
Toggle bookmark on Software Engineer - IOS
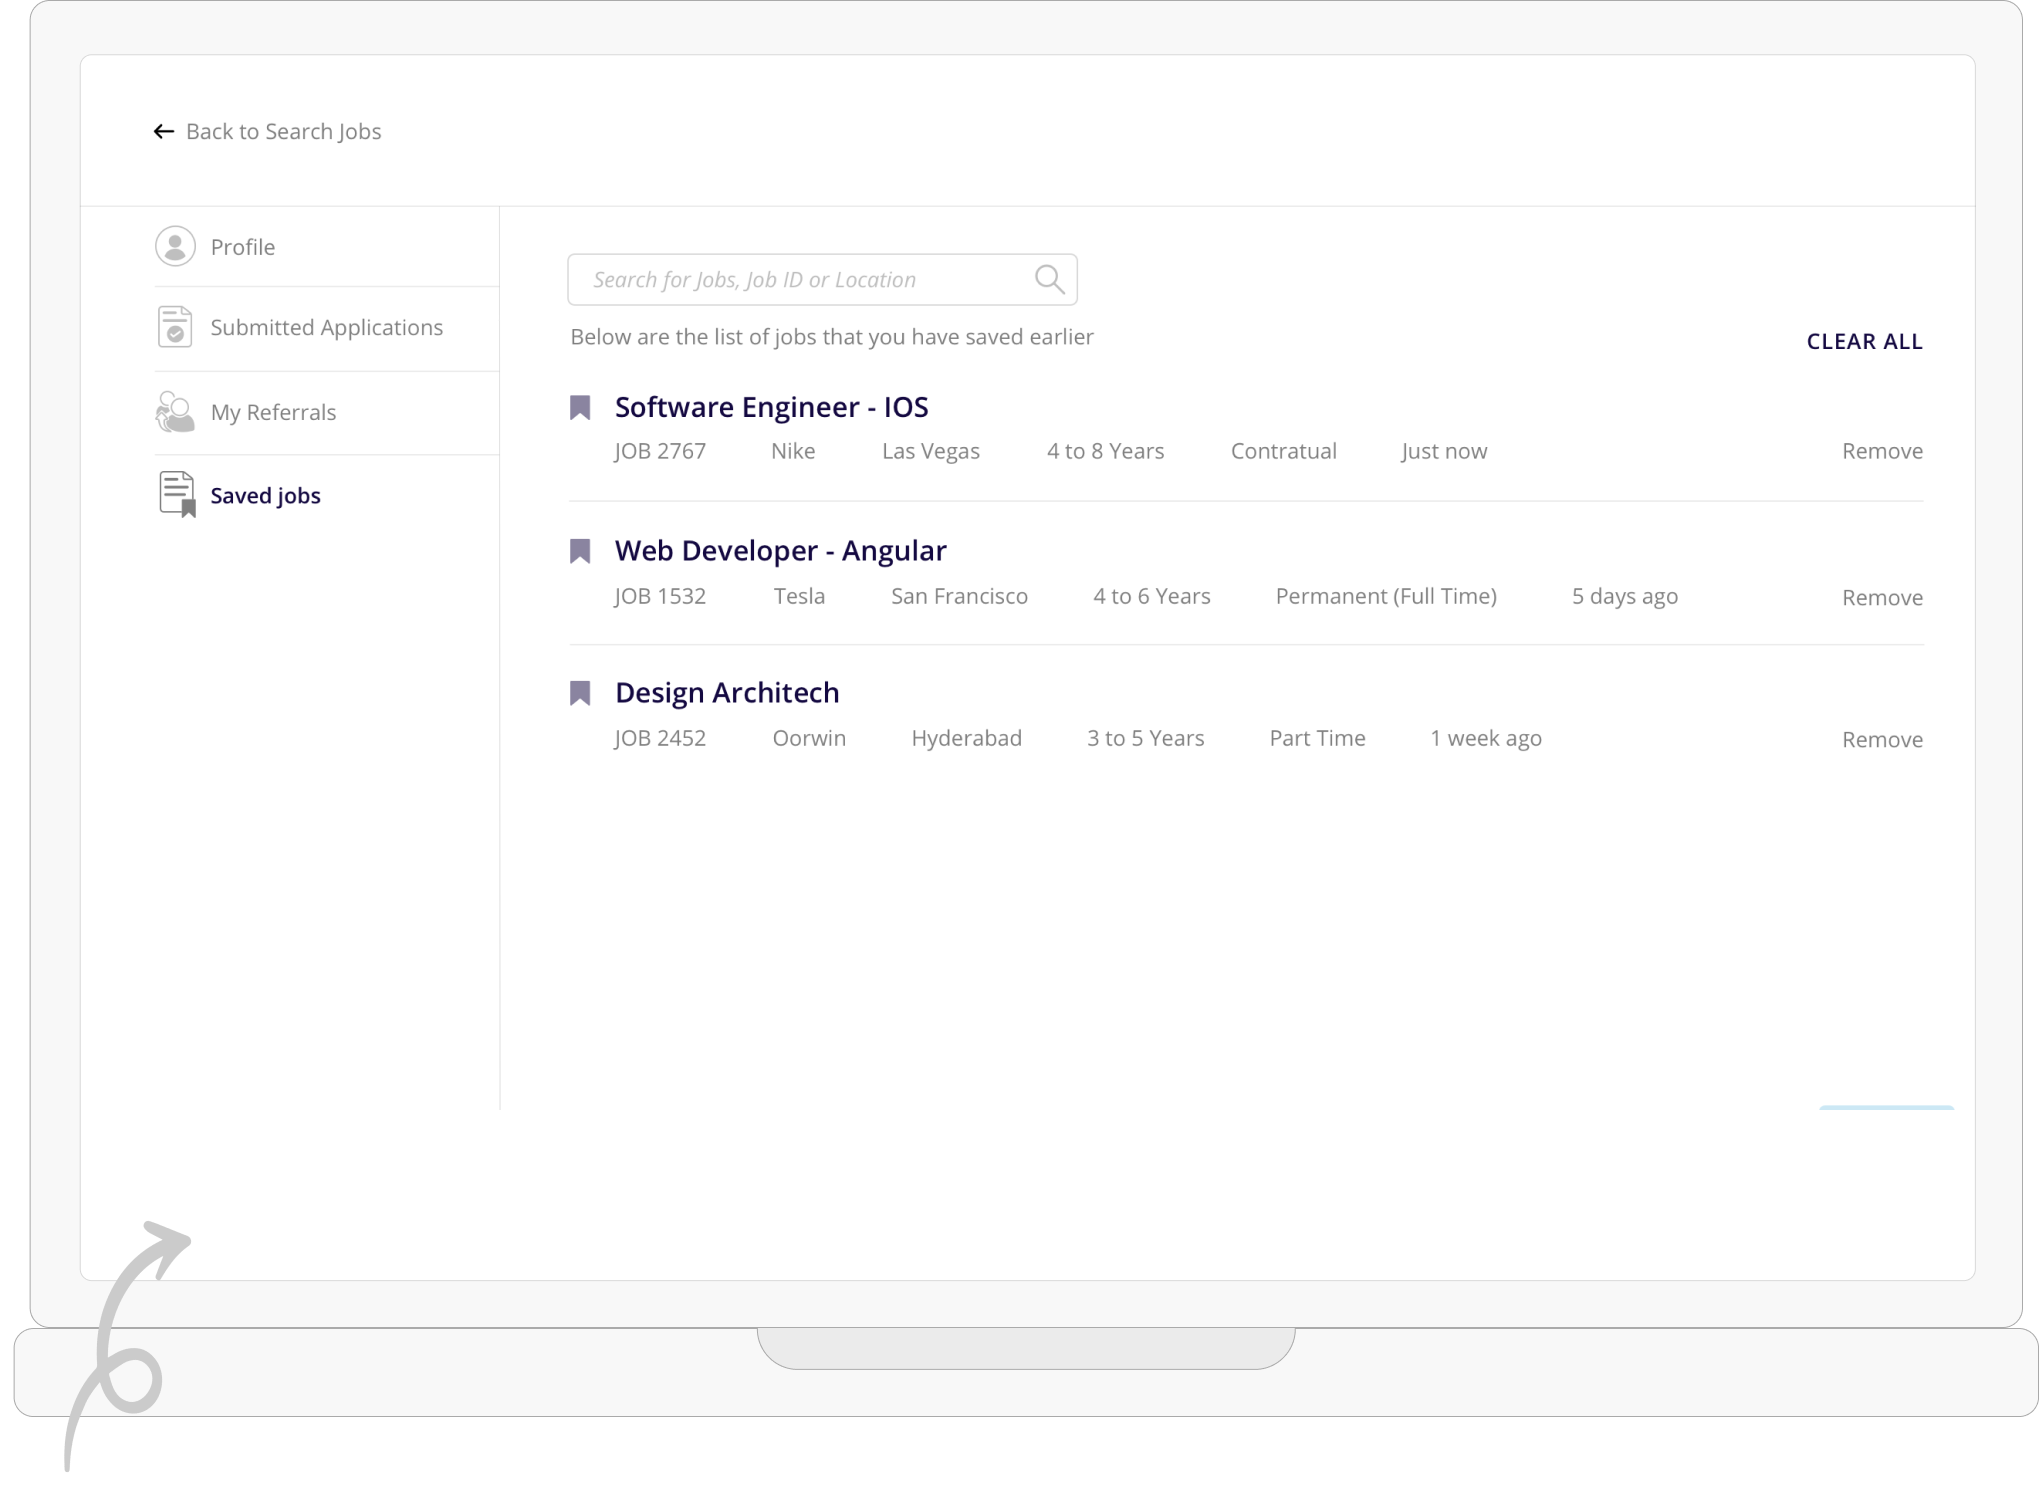point(580,407)
